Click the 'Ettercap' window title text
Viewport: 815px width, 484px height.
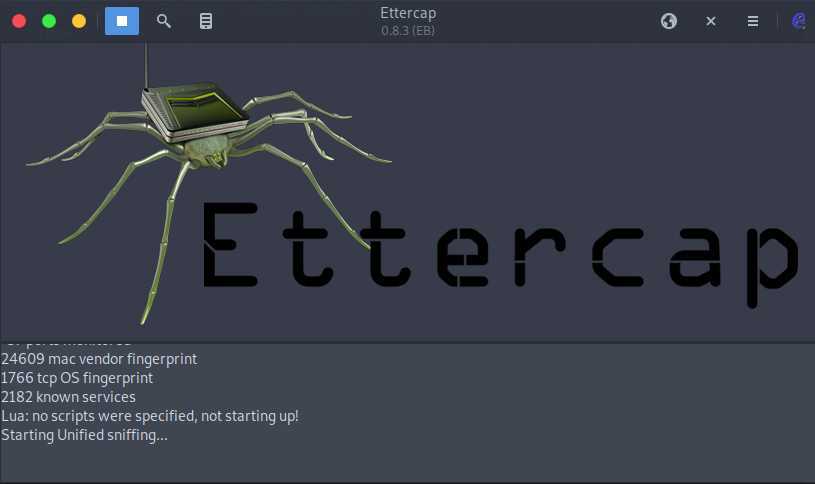pos(408,13)
